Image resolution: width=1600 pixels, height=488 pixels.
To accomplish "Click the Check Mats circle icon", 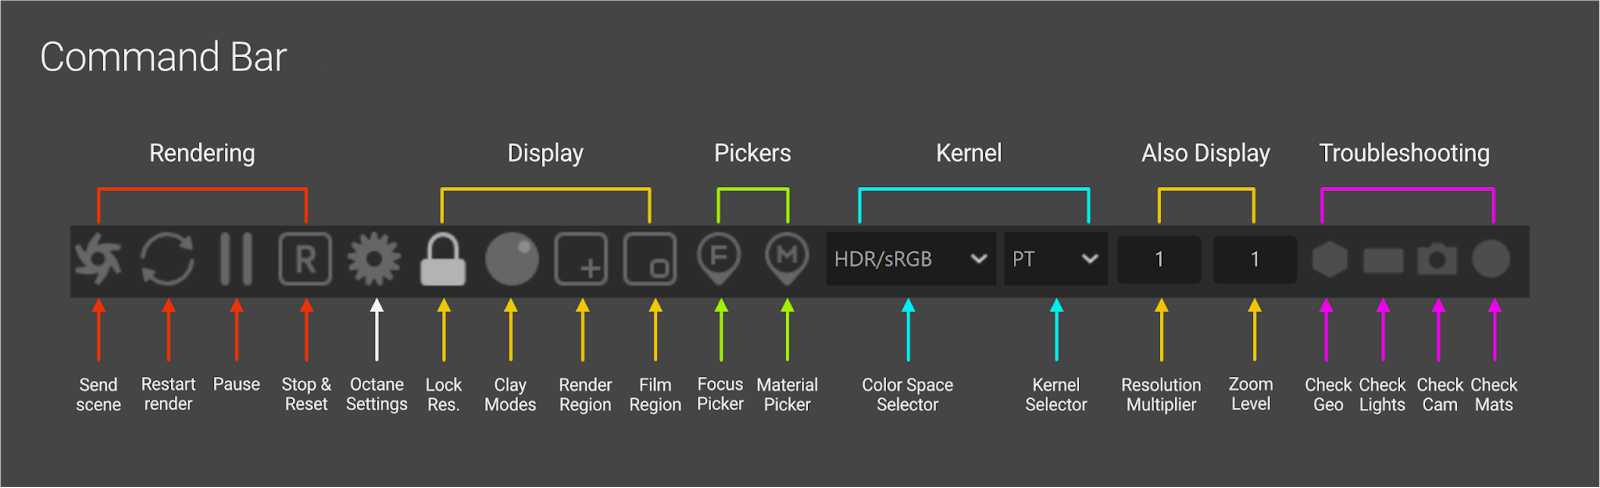I will (1491, 259).
